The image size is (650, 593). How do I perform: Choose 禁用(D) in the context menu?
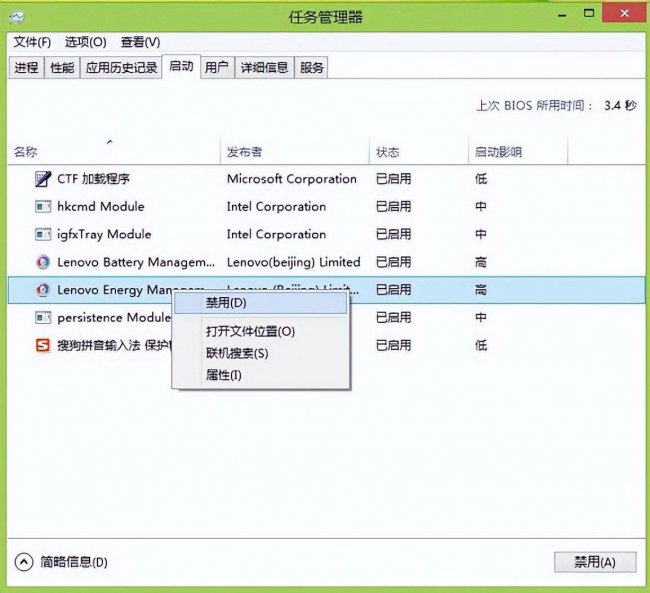260,303
